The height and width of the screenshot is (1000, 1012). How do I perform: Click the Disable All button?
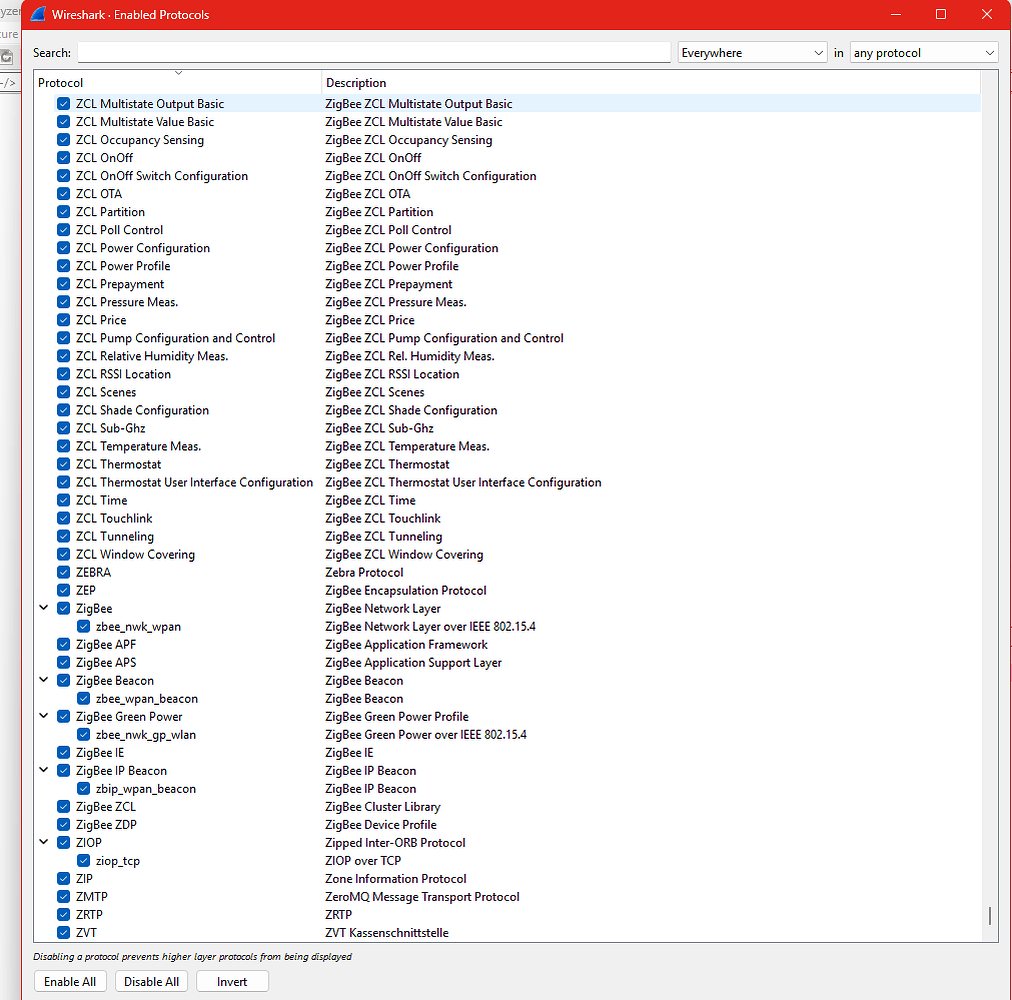(151, 981)
